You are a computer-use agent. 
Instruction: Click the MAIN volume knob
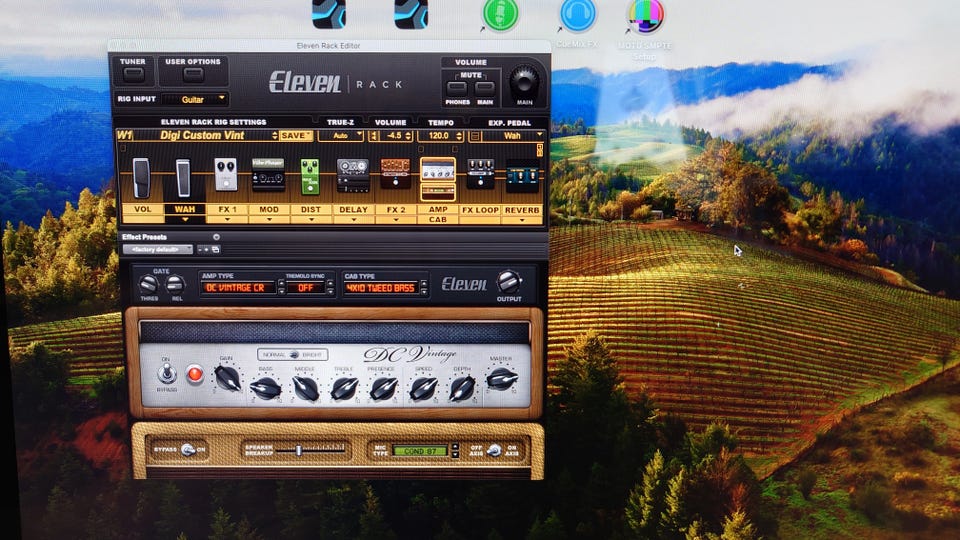(524, 81)
